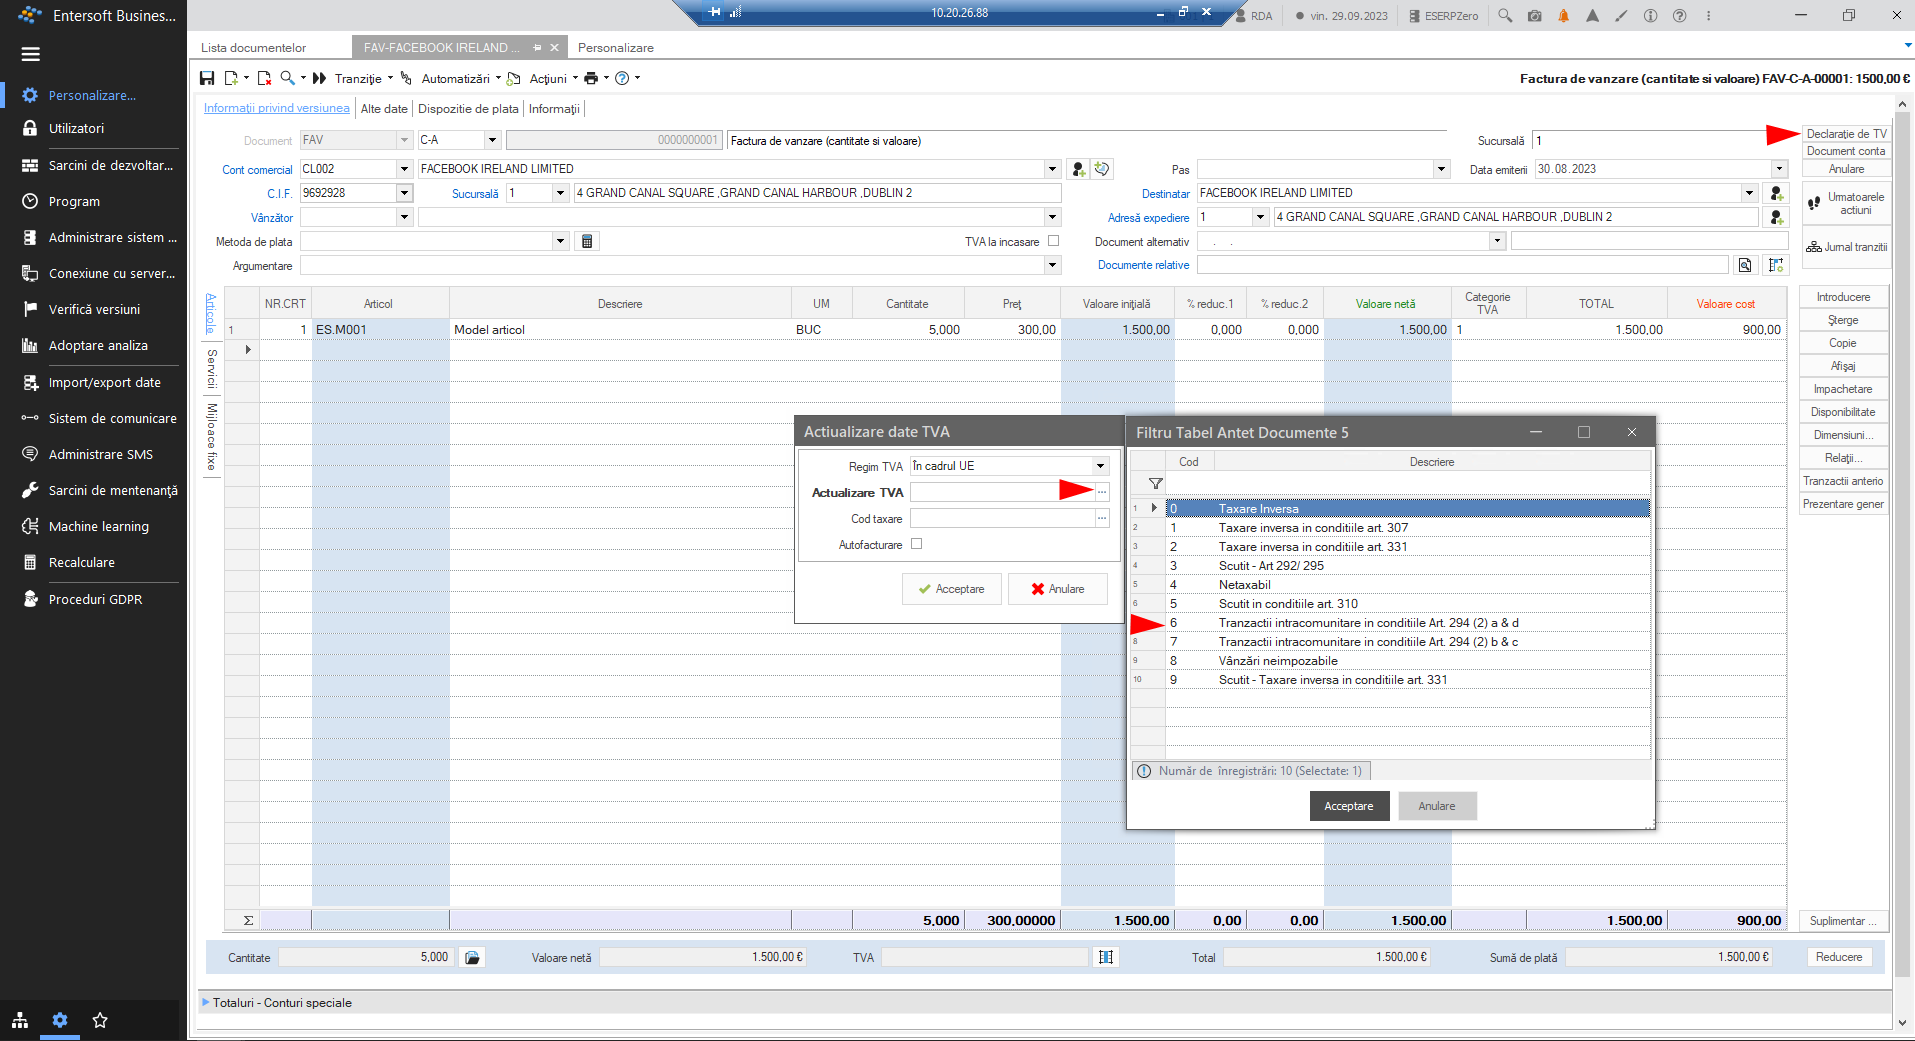Screen dimensions: 1915x1041
Task: Click the camera icon in the top bar
Action: (x=1534, y=16)
